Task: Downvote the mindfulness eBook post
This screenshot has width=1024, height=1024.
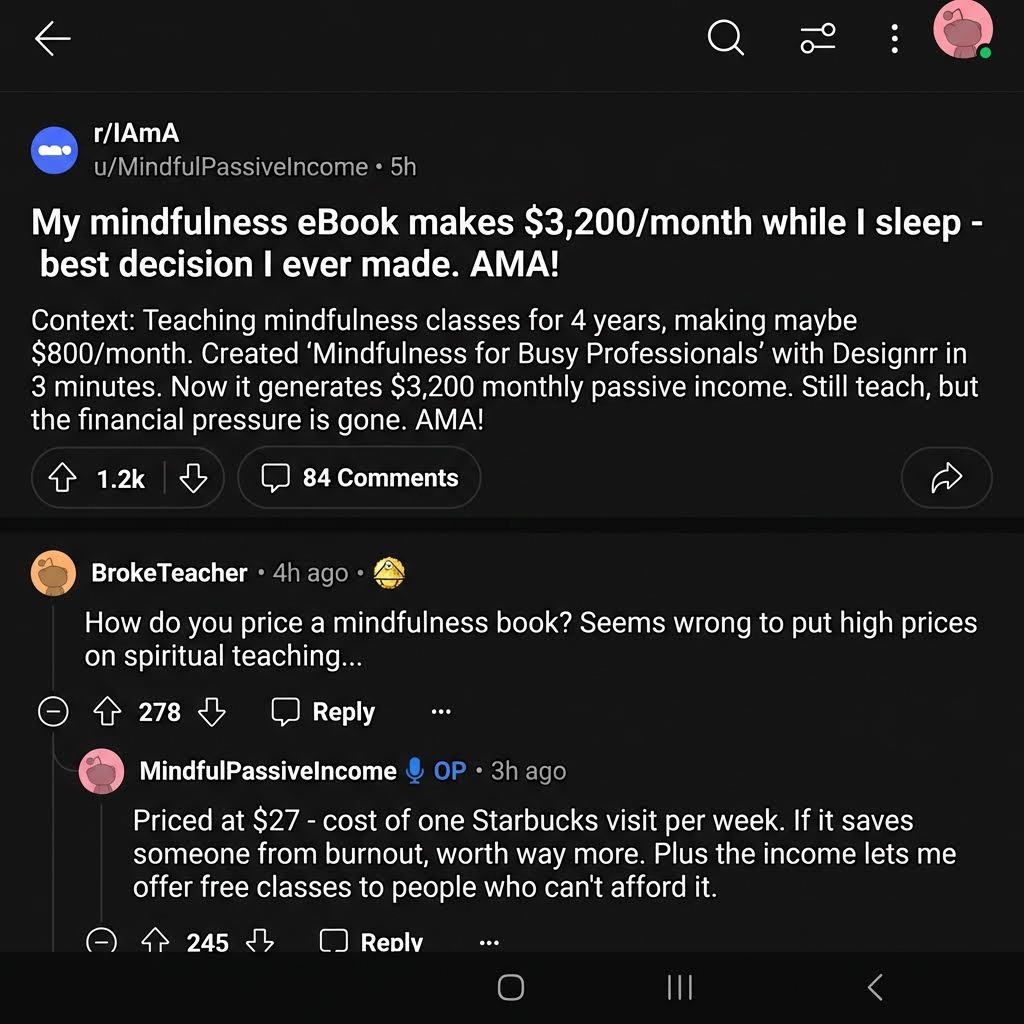Action: [x=193, y=478]
